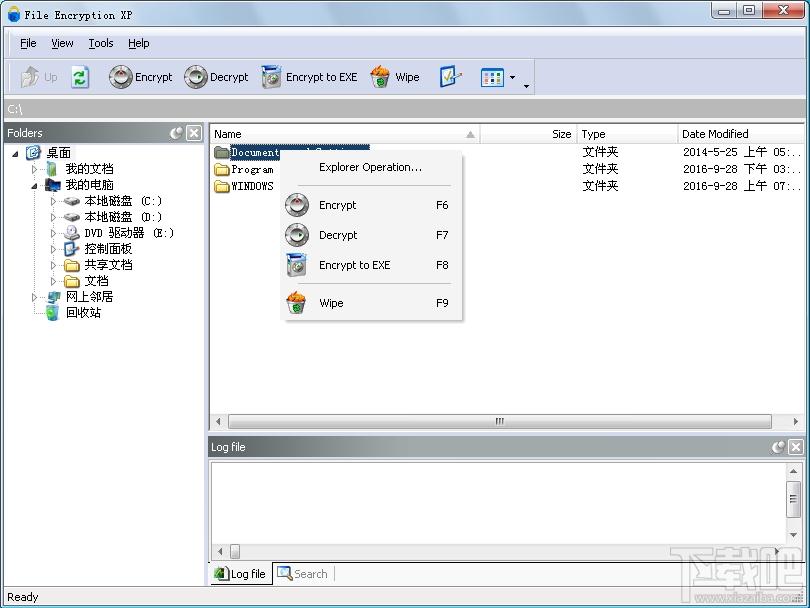
Task: Choose Encrypt F6 in context menu
Action: (x=371, y=205)
